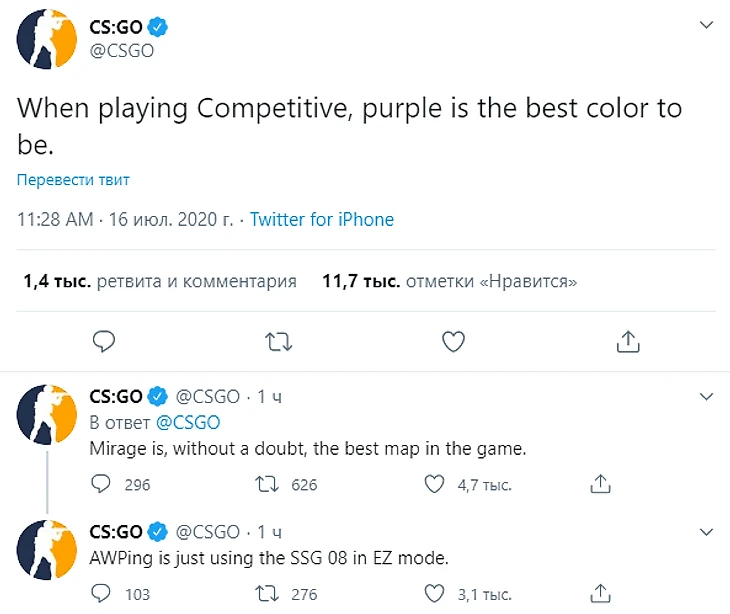Click the Перевести твит translate link
730x614 pixels.
coord(73,180)
